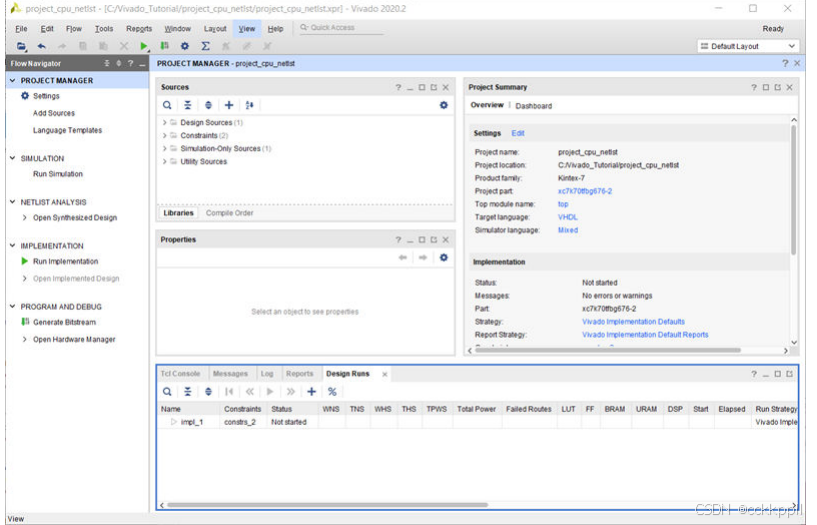Click reset to first step icon in Design Runs
817x525 pixels.
coord(229,392)
